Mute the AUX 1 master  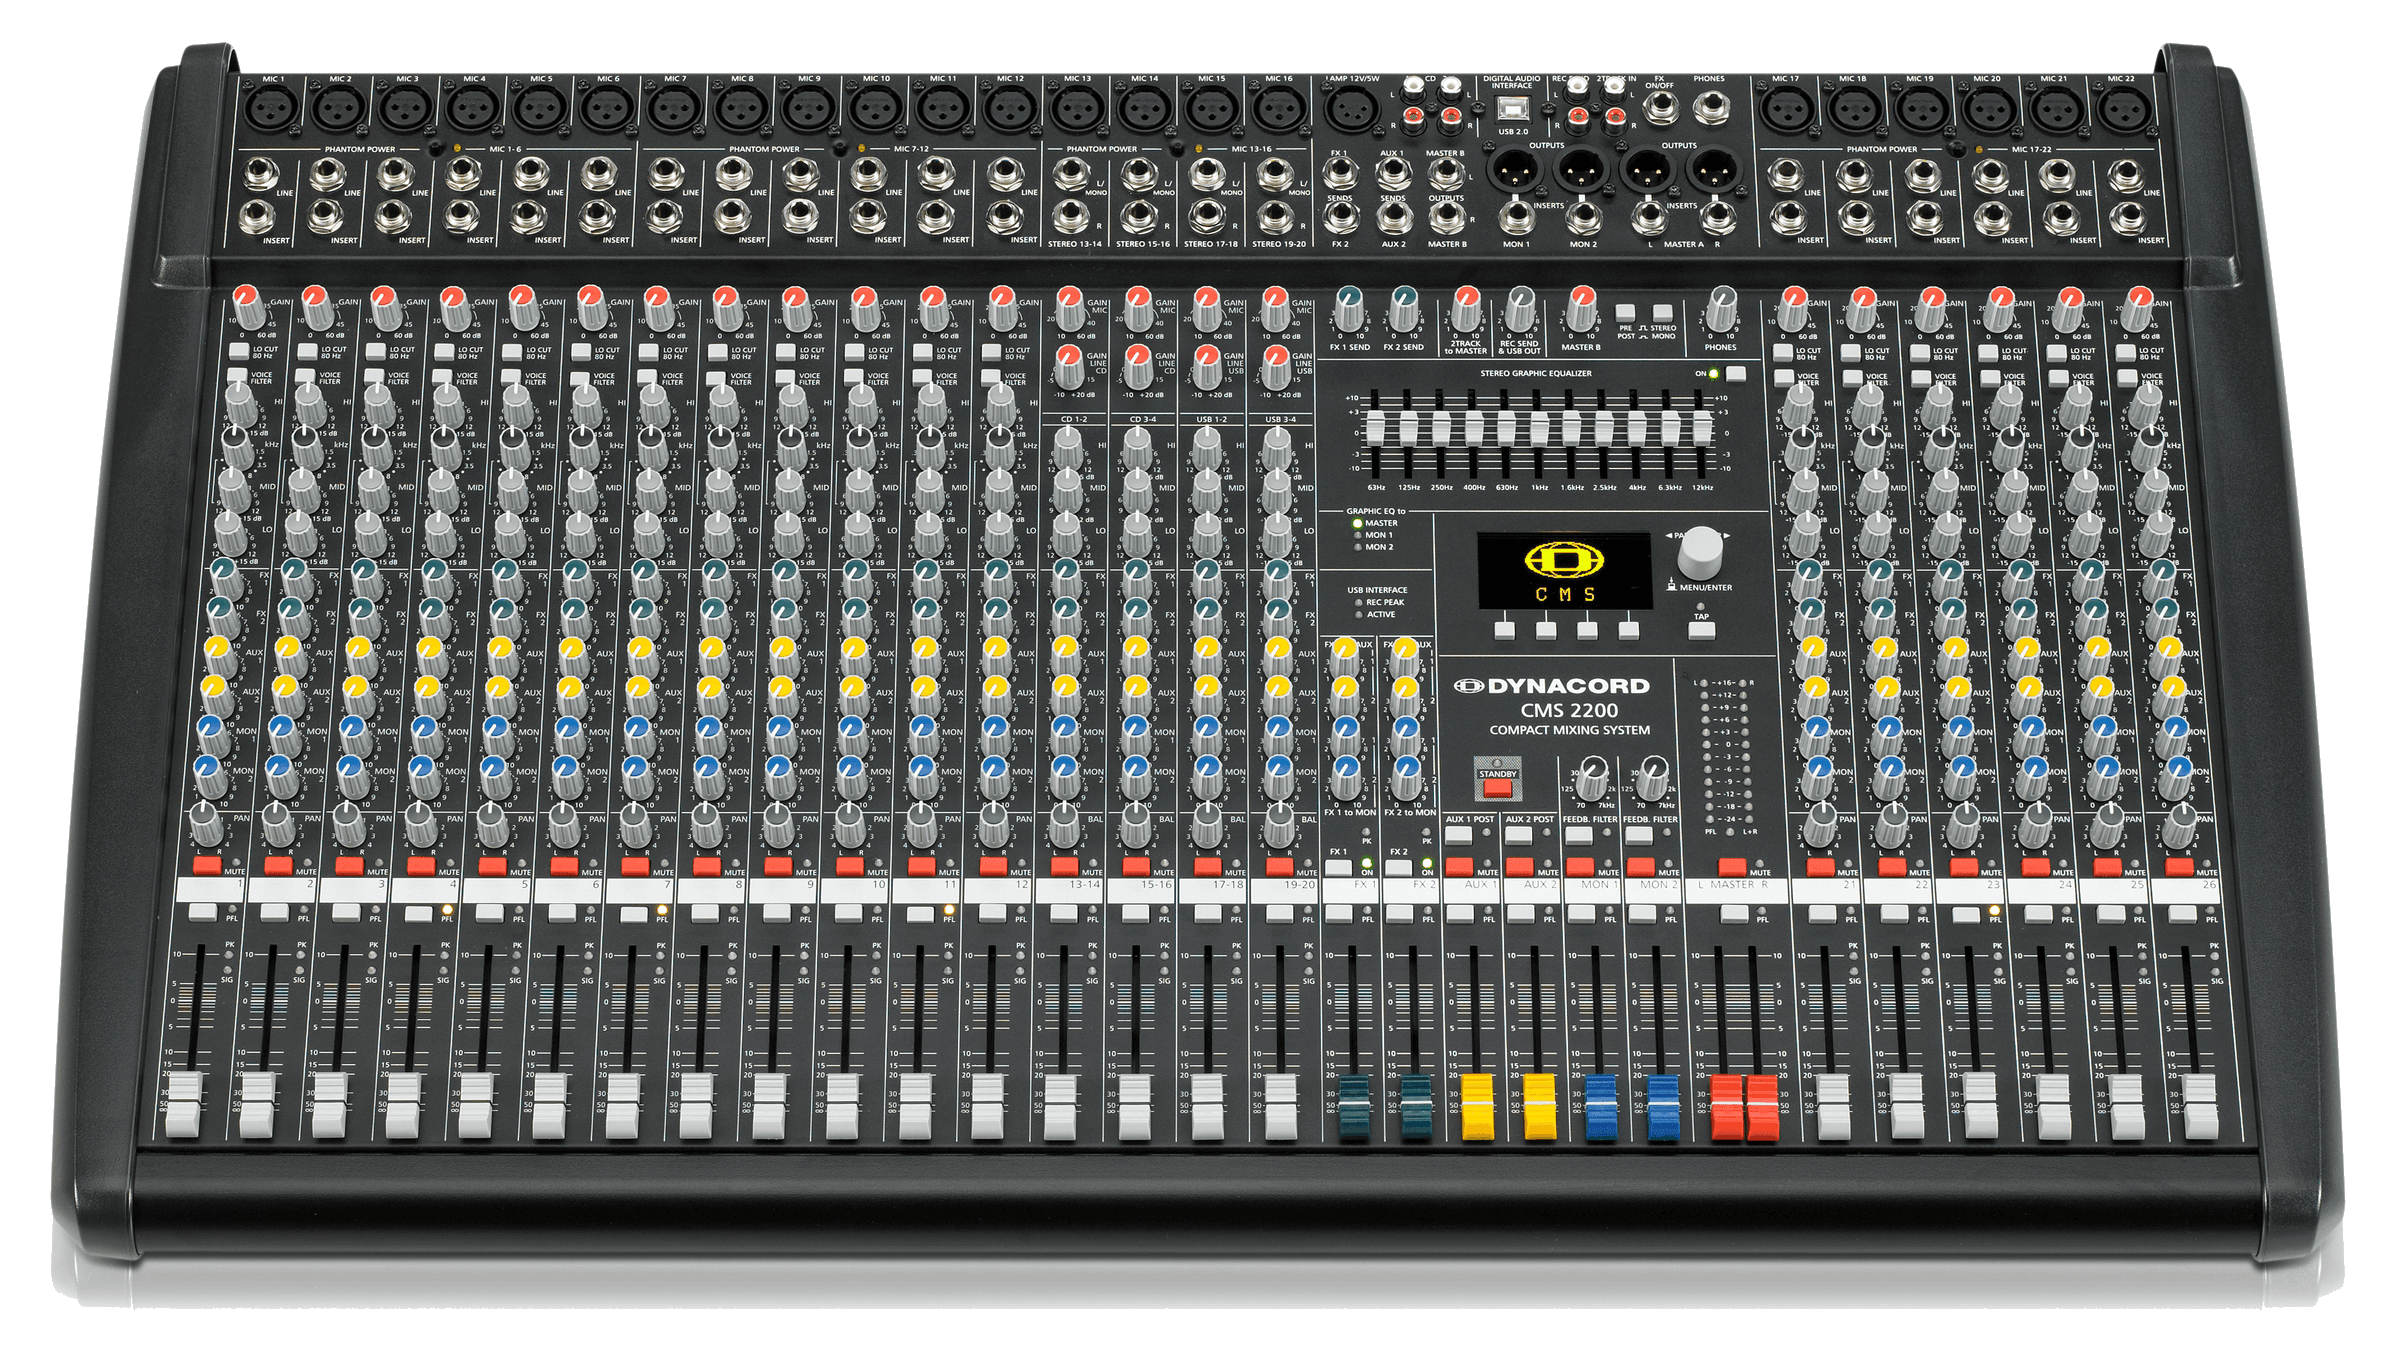click(x=1459, y=866)
